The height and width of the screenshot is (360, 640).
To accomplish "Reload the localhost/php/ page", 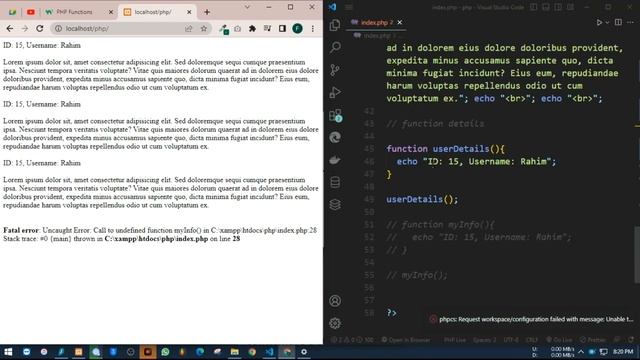I will (40, 29).
